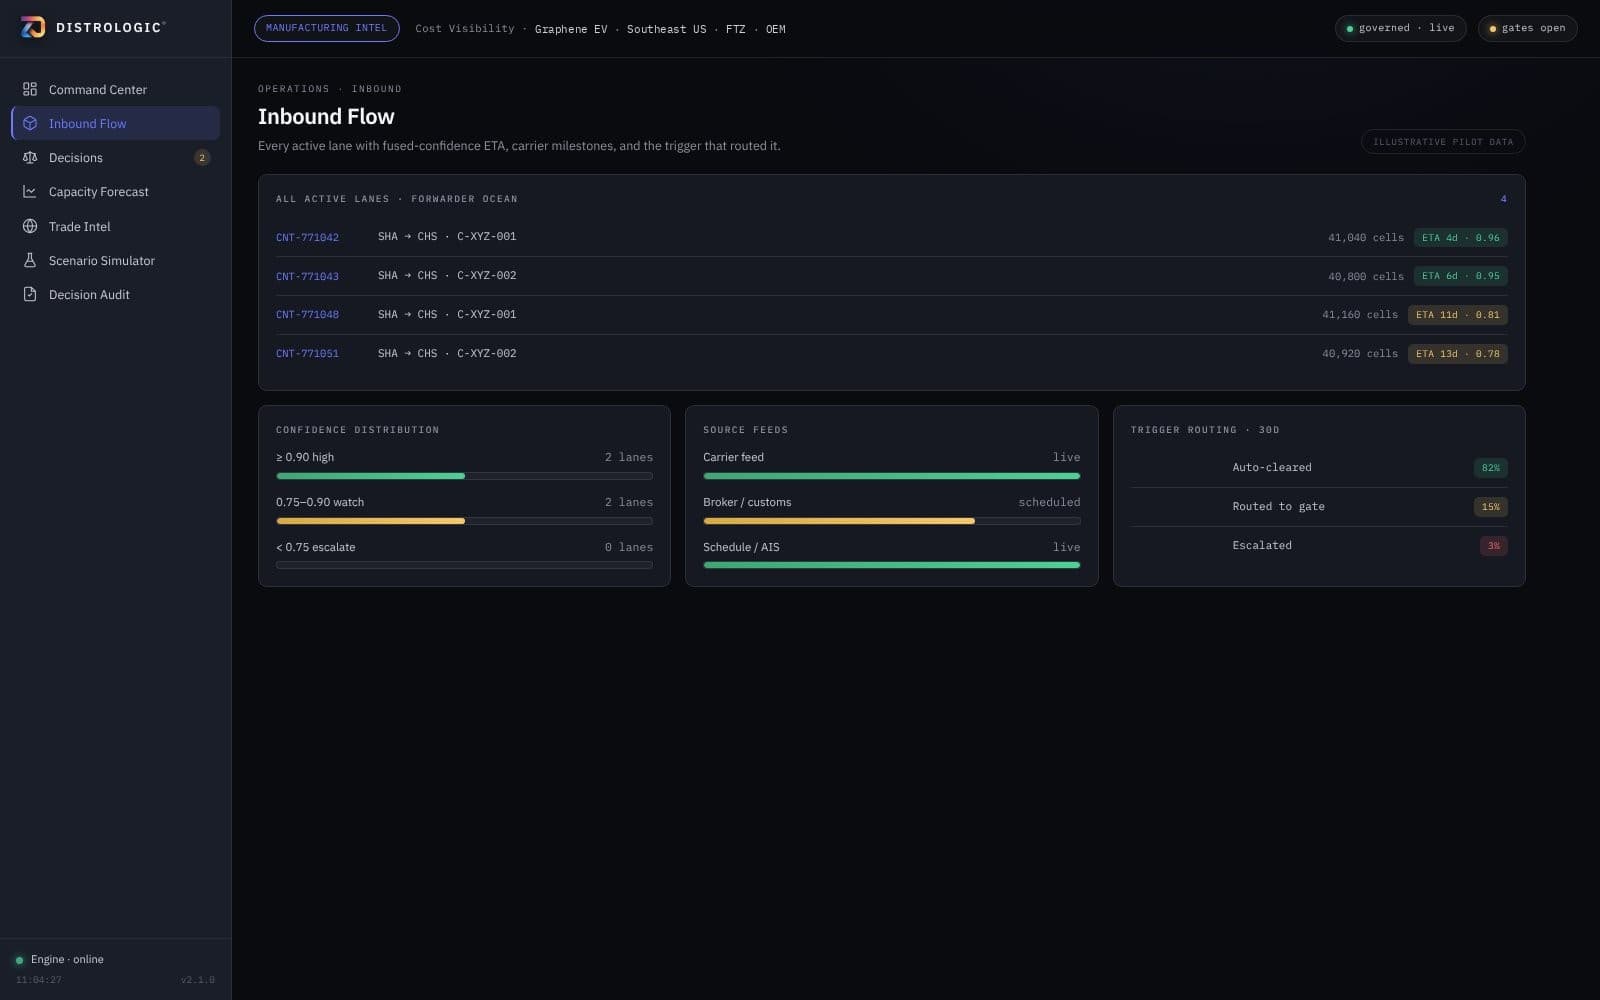Open container link CNT-771048
Viewport: 1600px width, 1000px height.
point(307,315)
